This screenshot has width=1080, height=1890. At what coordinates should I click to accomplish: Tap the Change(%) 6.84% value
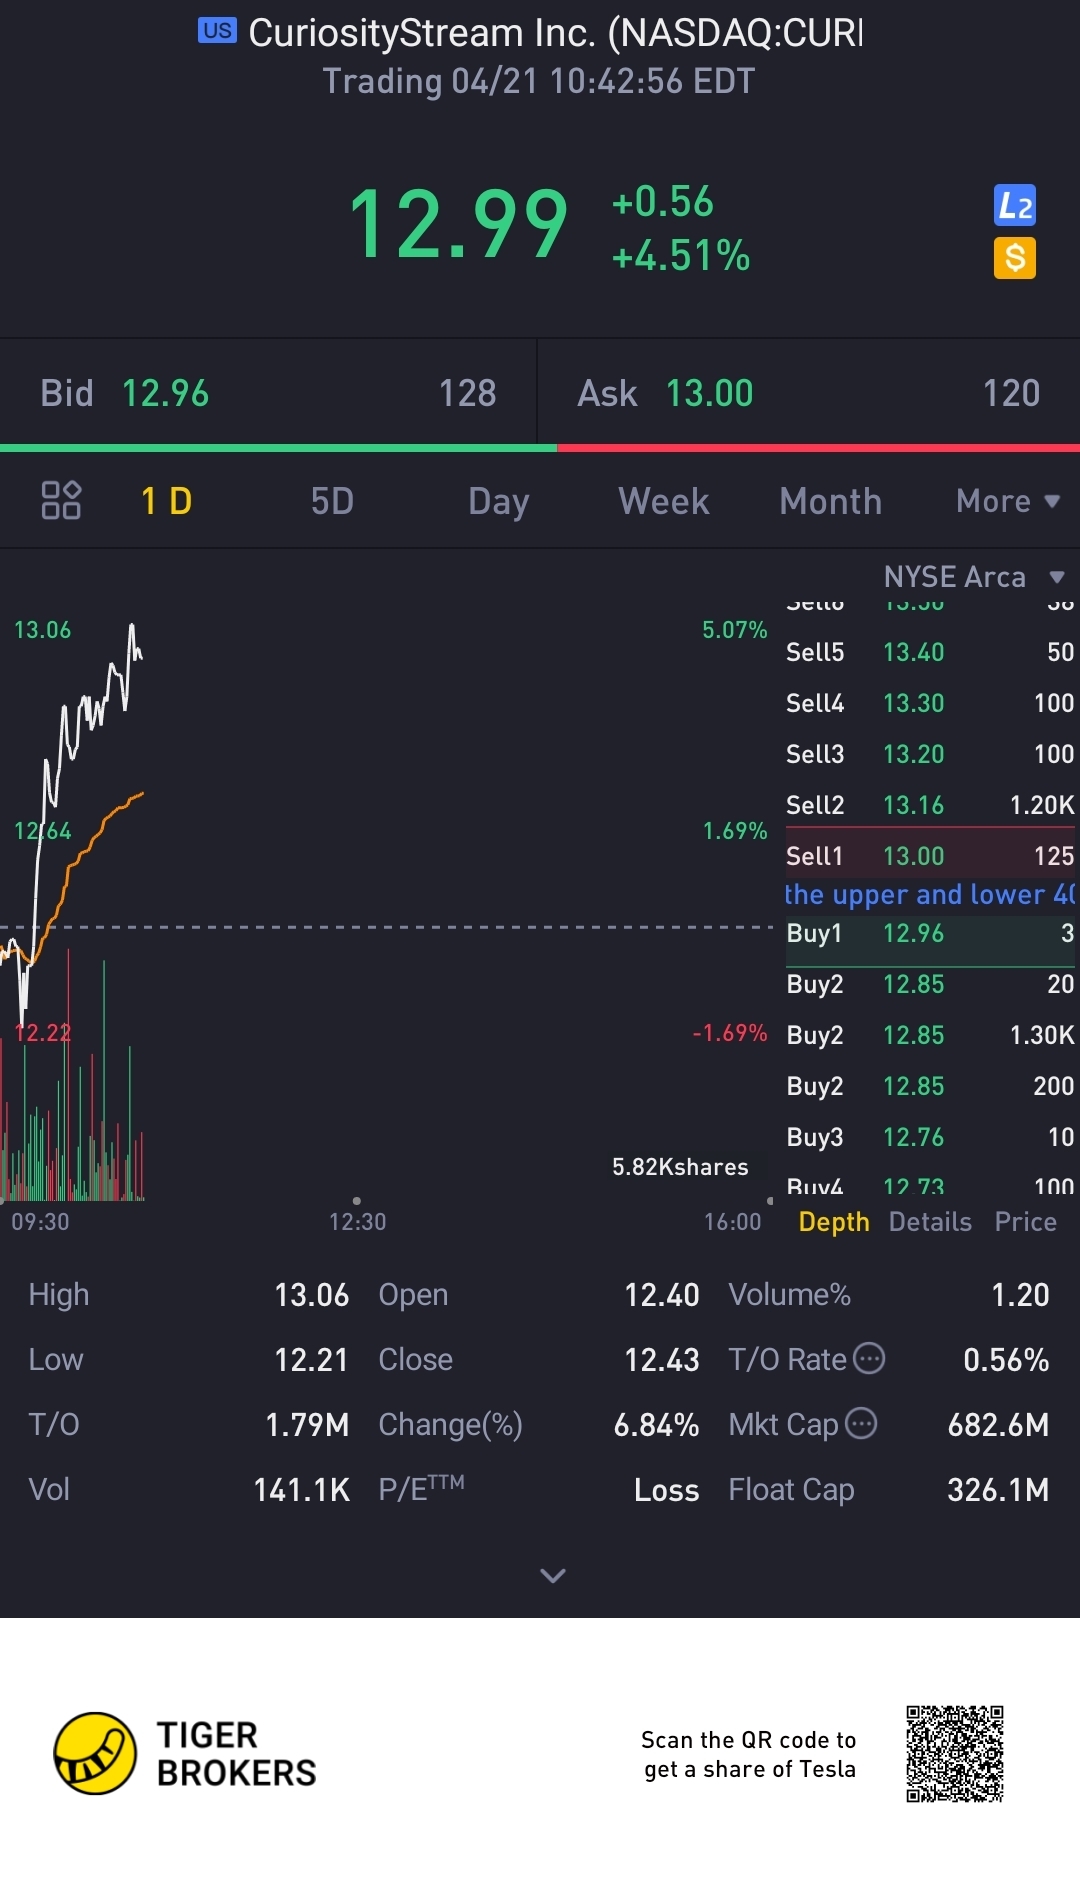[x=656, y=1425]
